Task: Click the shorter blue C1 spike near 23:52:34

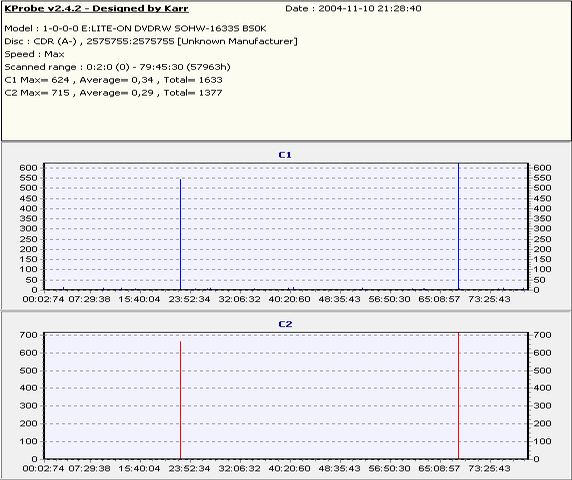Action: coord(180,234)
